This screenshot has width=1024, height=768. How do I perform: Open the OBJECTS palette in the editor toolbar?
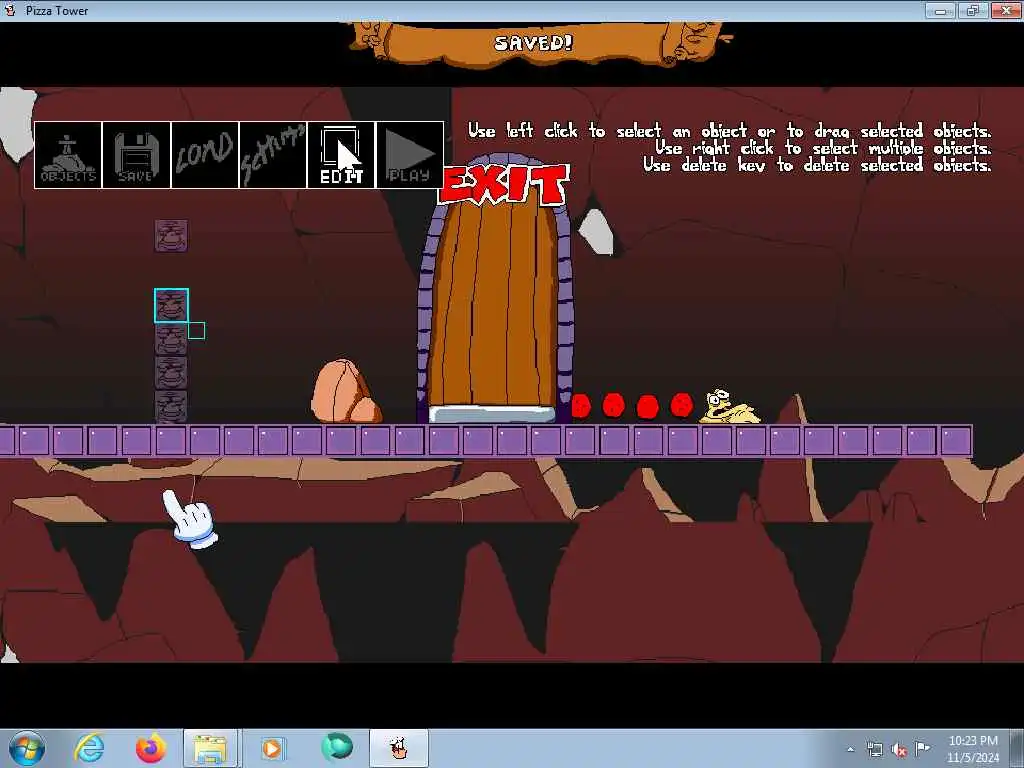pyautogui.click(x=68, y=155)
